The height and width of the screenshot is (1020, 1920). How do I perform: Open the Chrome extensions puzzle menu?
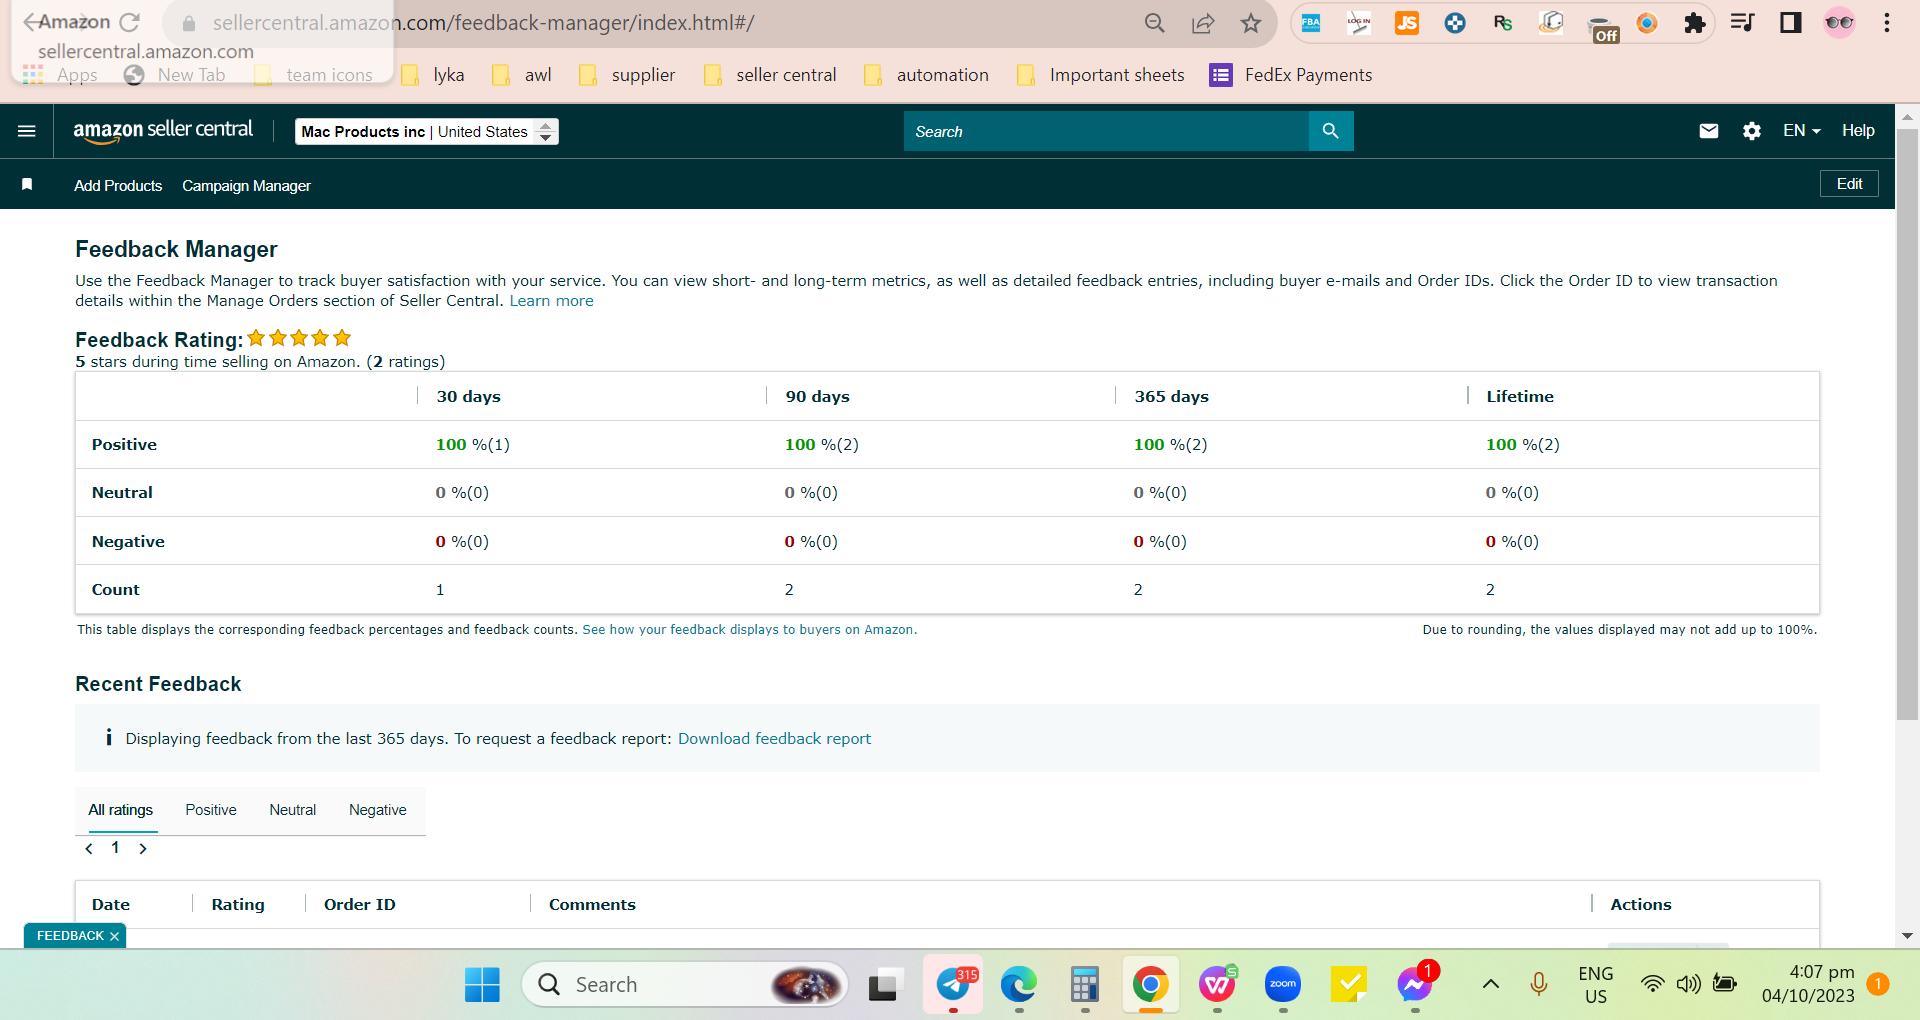1694,23
